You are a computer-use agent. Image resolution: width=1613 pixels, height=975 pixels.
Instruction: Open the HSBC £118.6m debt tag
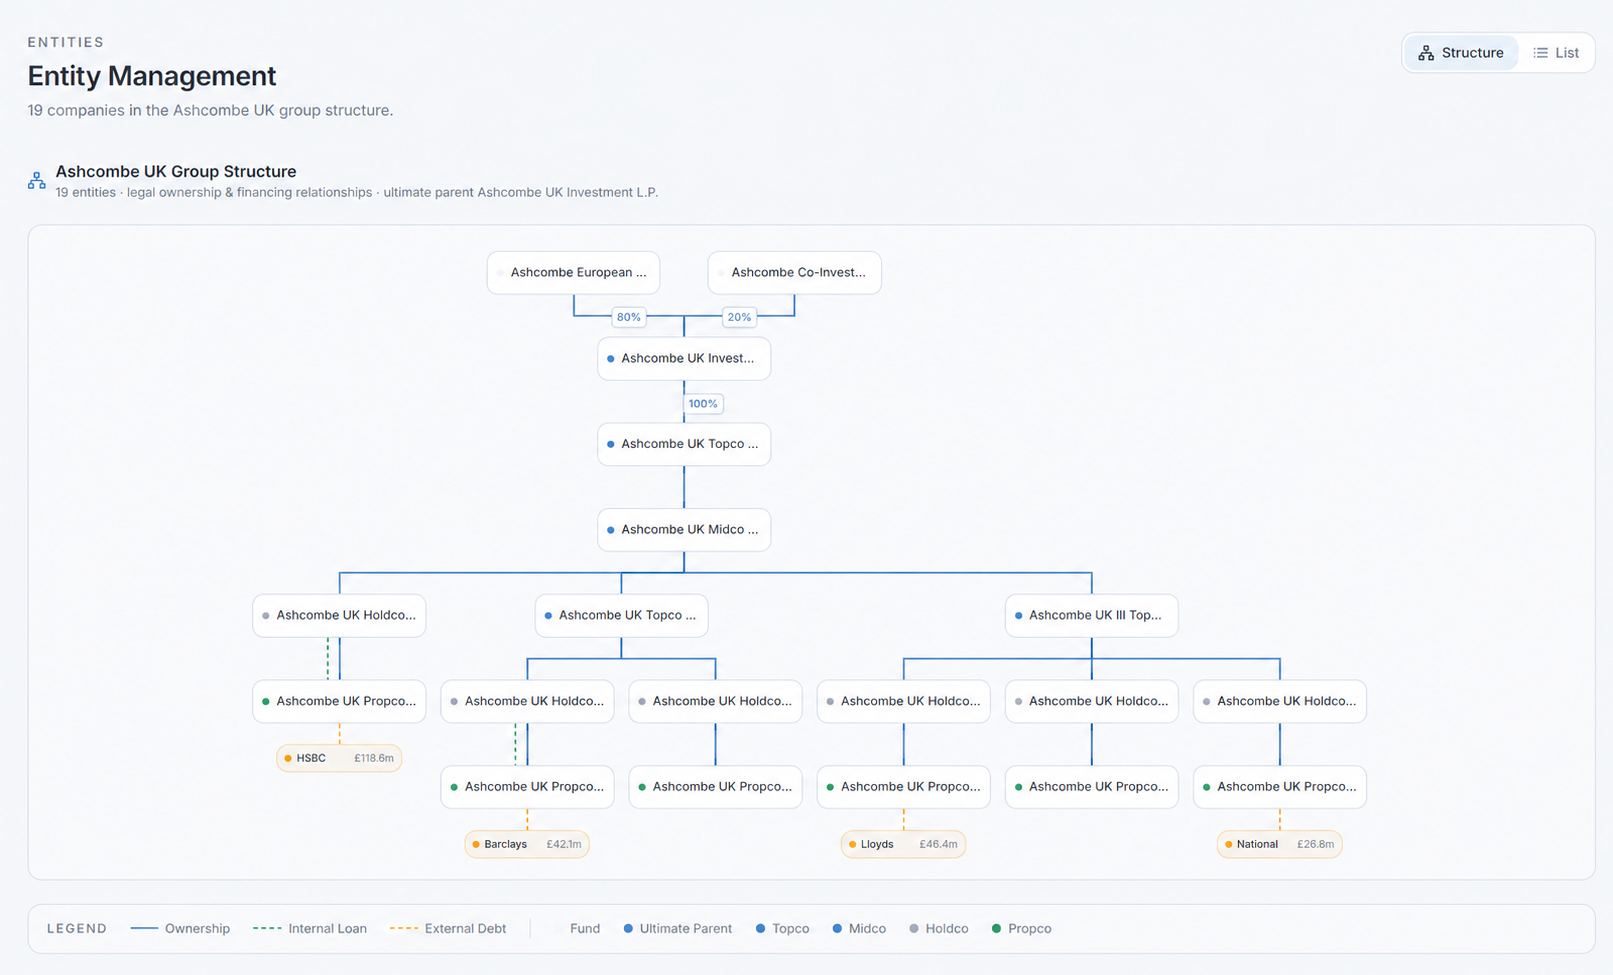pyautogui.click(x=339, y=758)
